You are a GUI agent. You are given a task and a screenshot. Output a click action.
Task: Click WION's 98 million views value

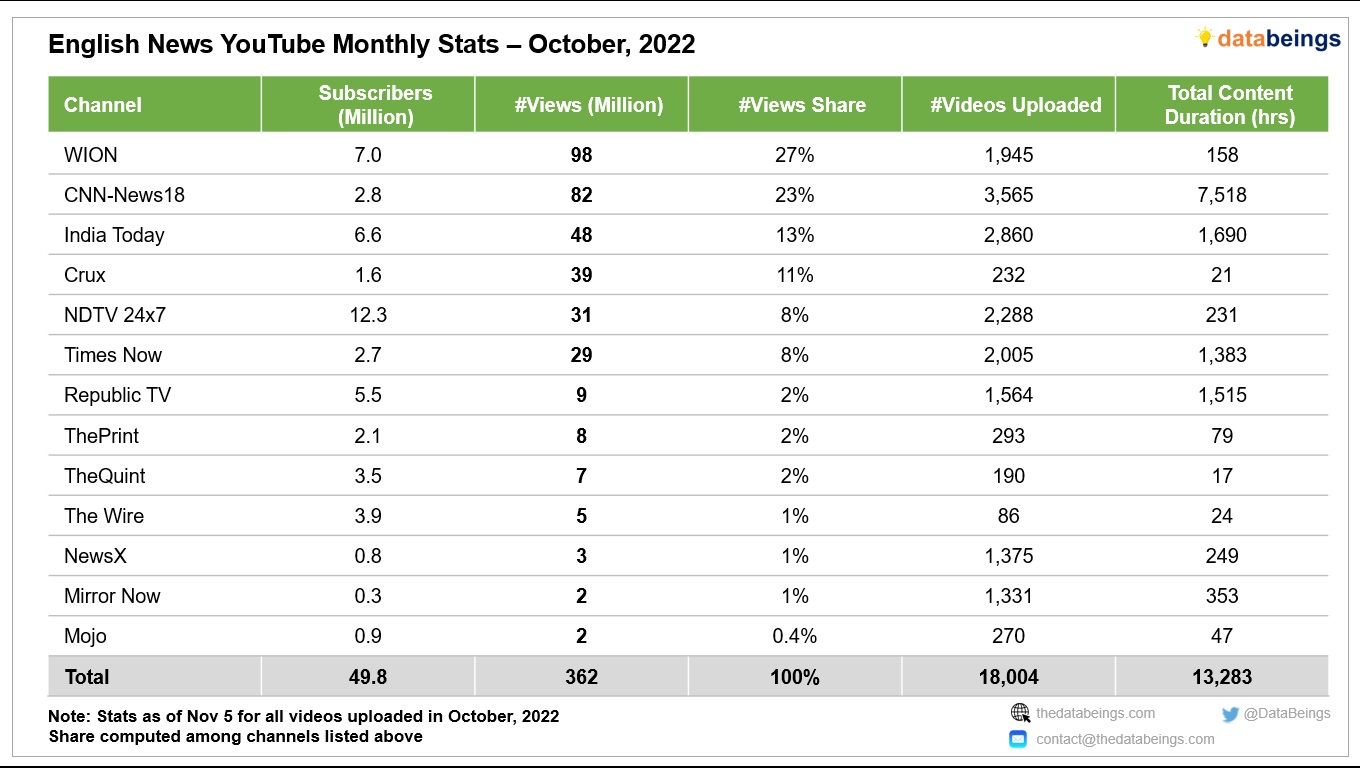(581, 155)
